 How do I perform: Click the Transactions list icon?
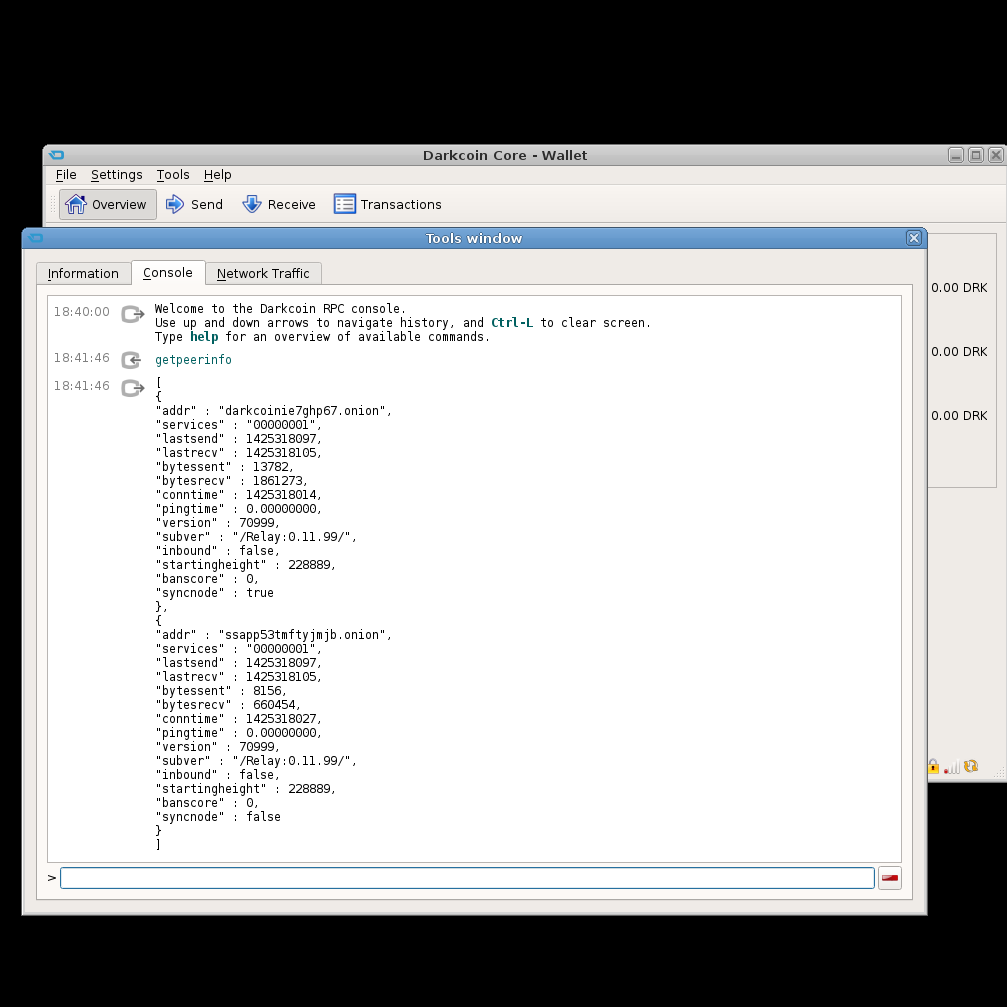coord(345,204)
